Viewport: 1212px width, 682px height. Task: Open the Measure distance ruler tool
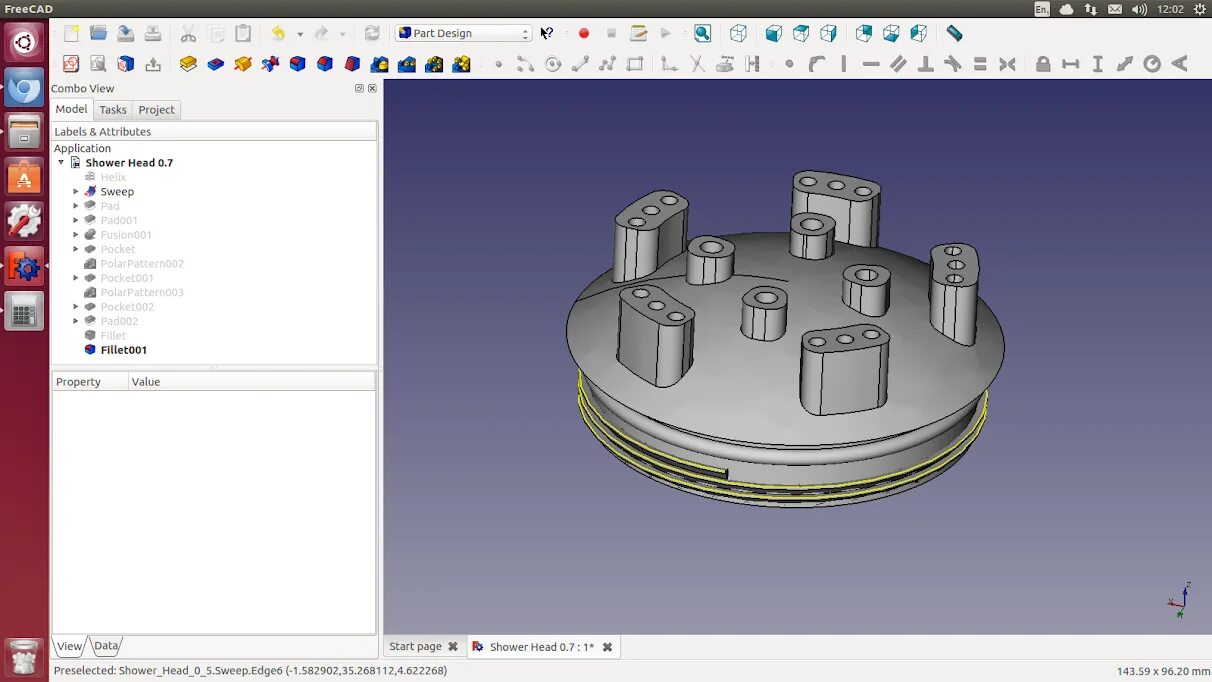[x=954, y=33]
